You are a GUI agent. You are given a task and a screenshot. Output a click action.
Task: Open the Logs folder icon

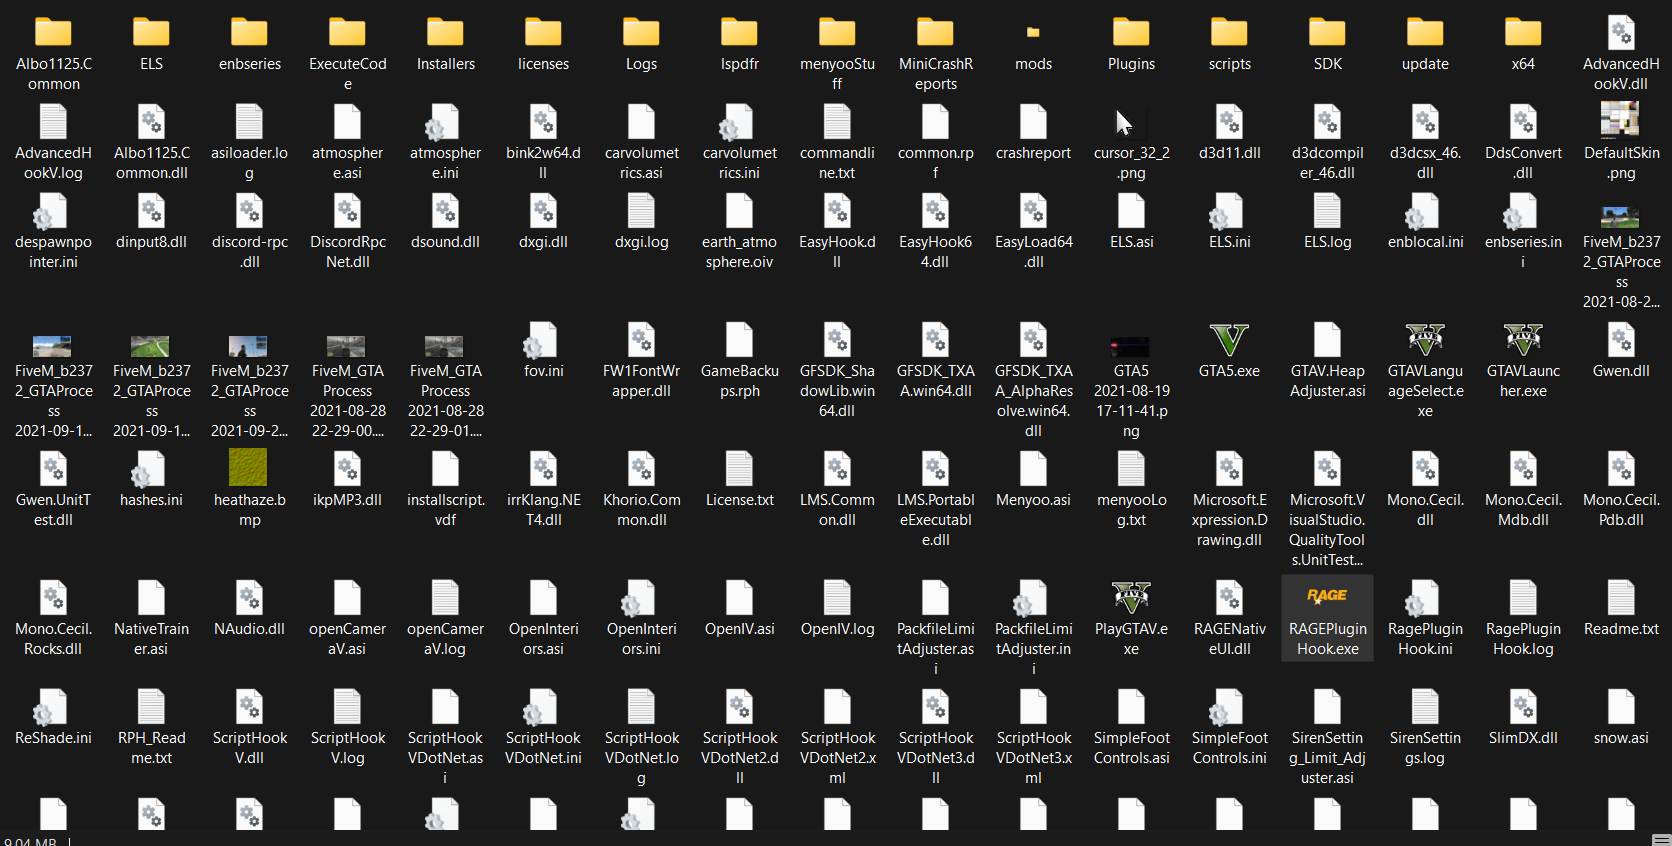pyautogui.click(x=642, y=32)
